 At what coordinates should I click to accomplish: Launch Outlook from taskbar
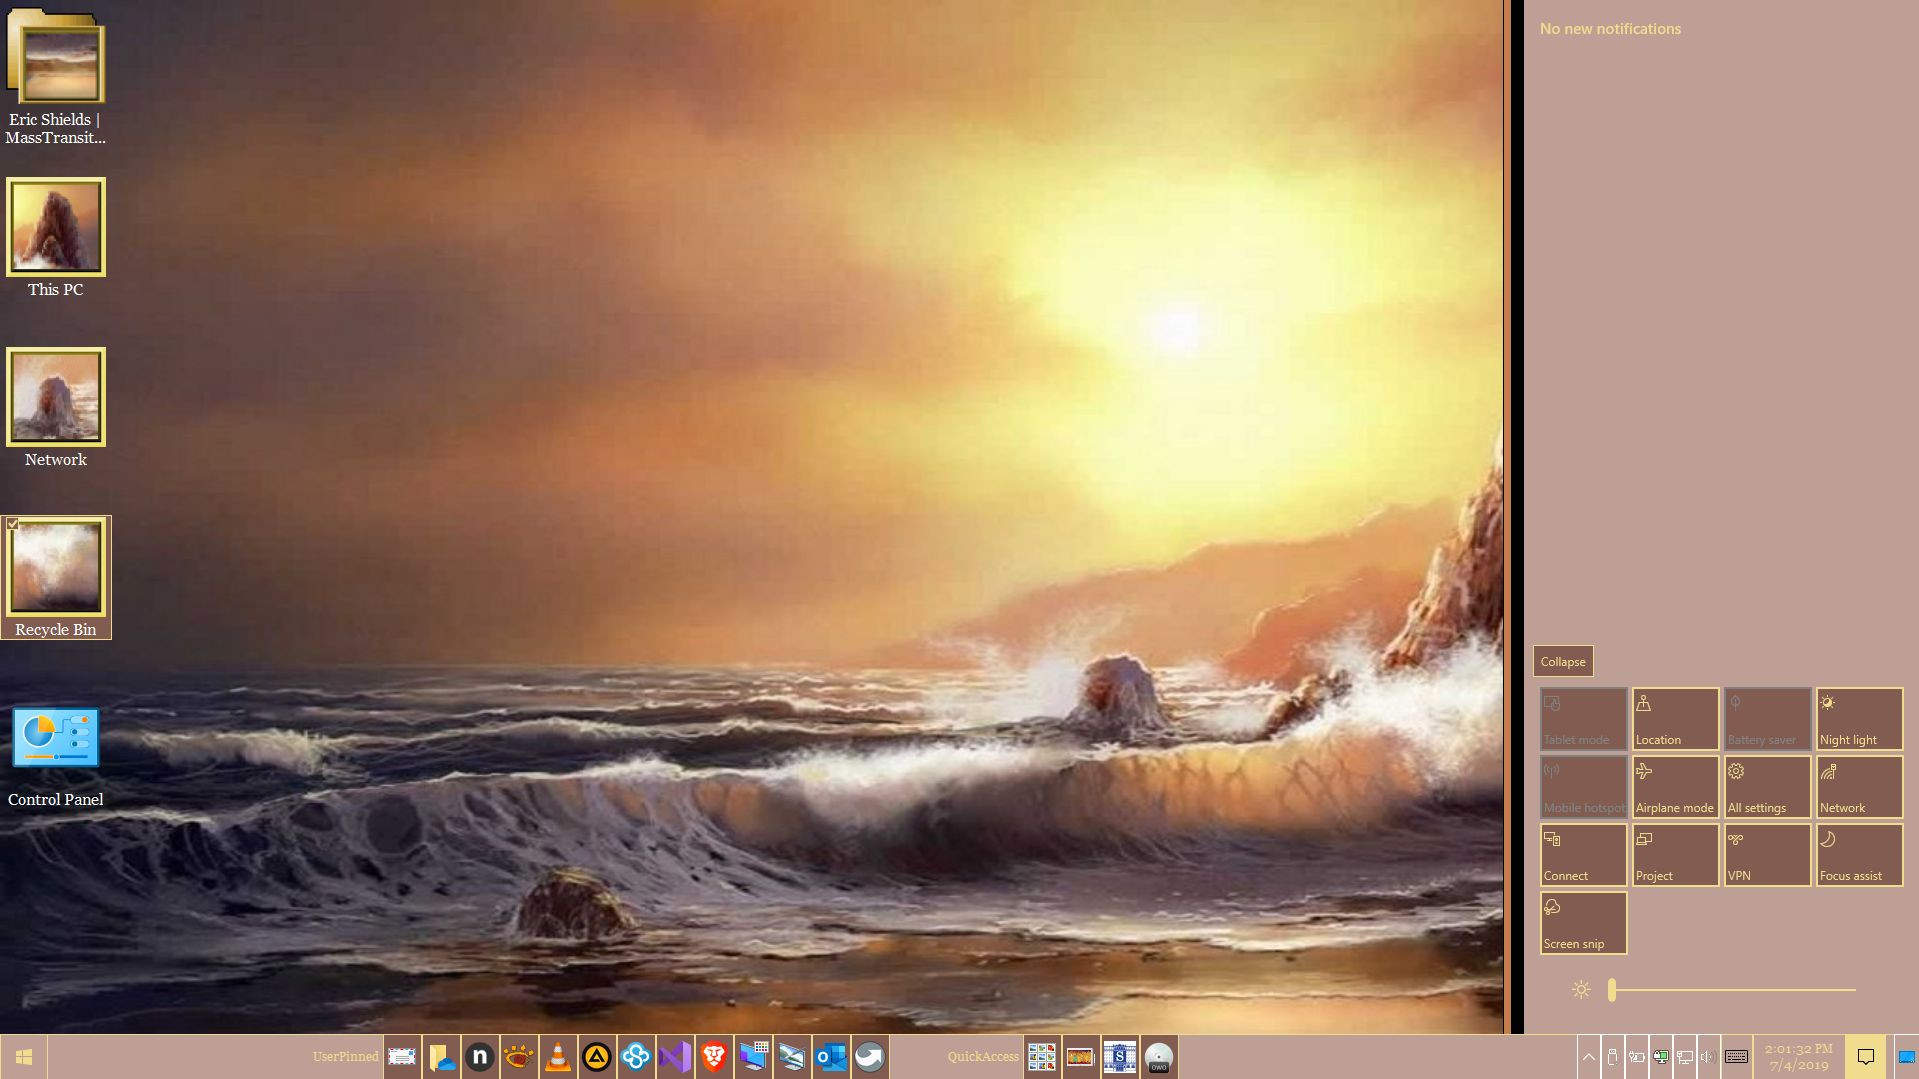tap(831, 1057)
